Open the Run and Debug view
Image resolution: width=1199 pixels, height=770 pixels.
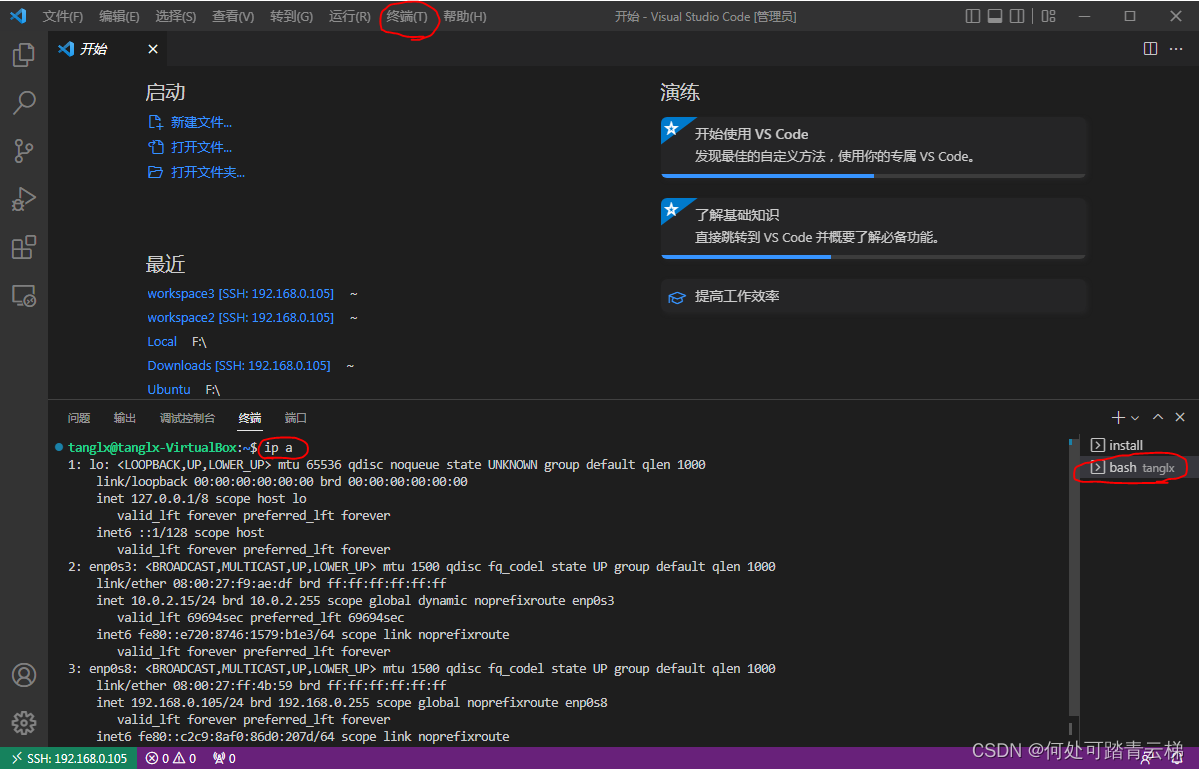coord(24,200)
